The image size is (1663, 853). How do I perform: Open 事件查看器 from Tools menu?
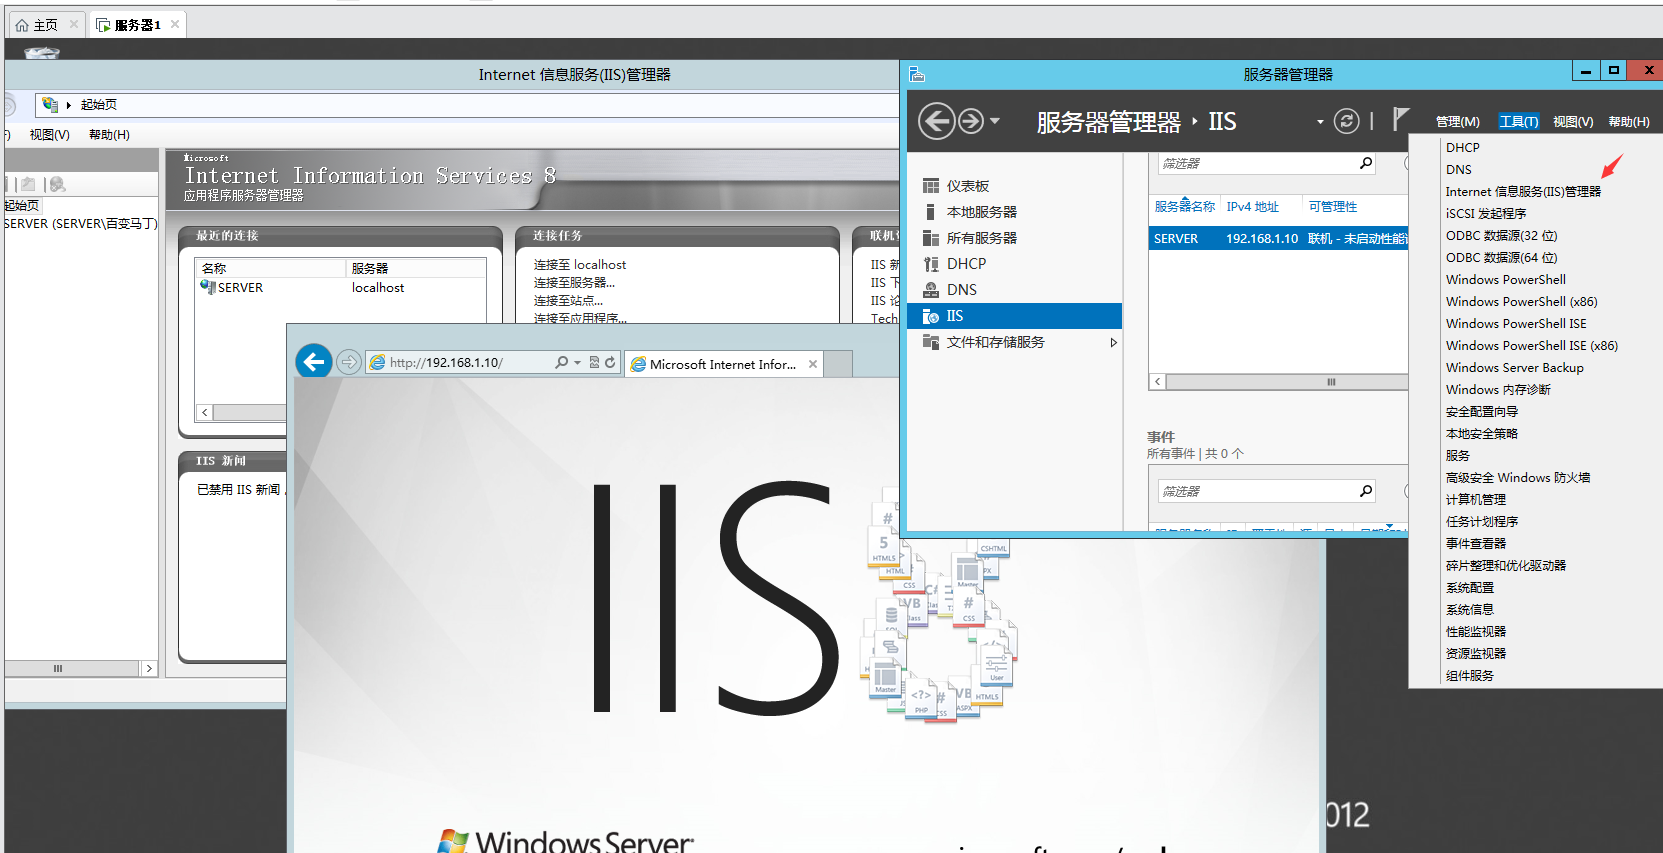coord(1475,543)
